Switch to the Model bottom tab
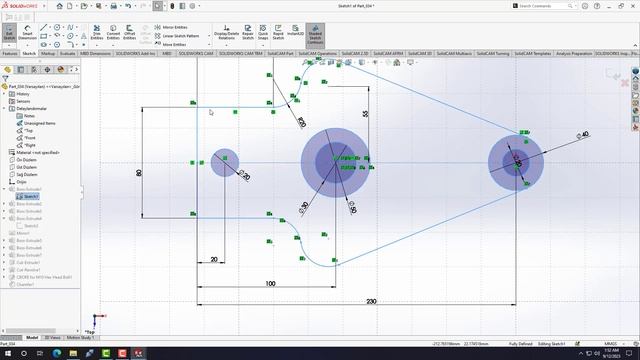This screenshot has height=360, width=640. (32, 338)
